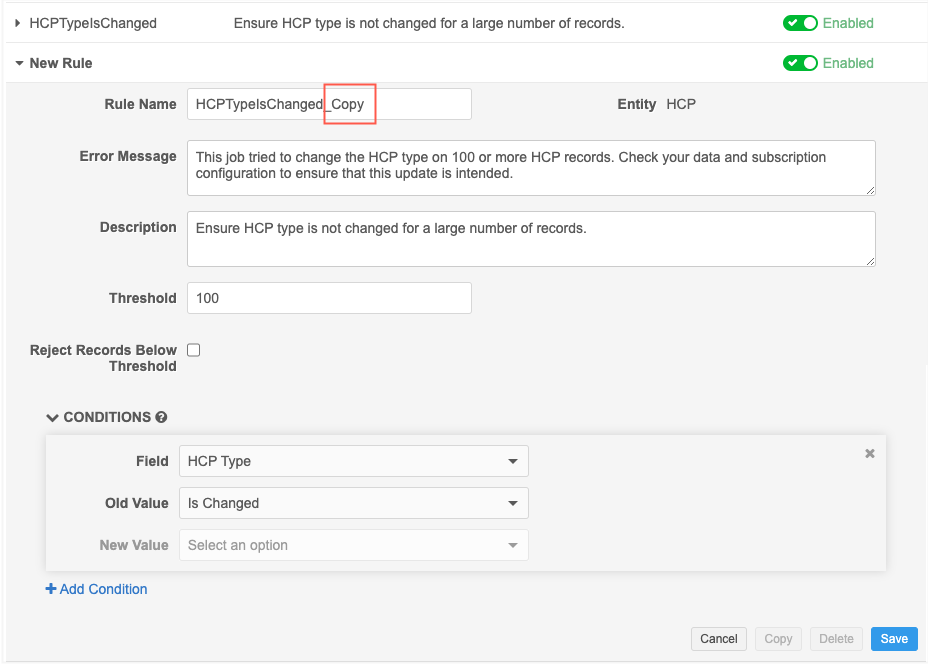Click into the Rule Name field

pyautogui.click(x=328, y=104)
